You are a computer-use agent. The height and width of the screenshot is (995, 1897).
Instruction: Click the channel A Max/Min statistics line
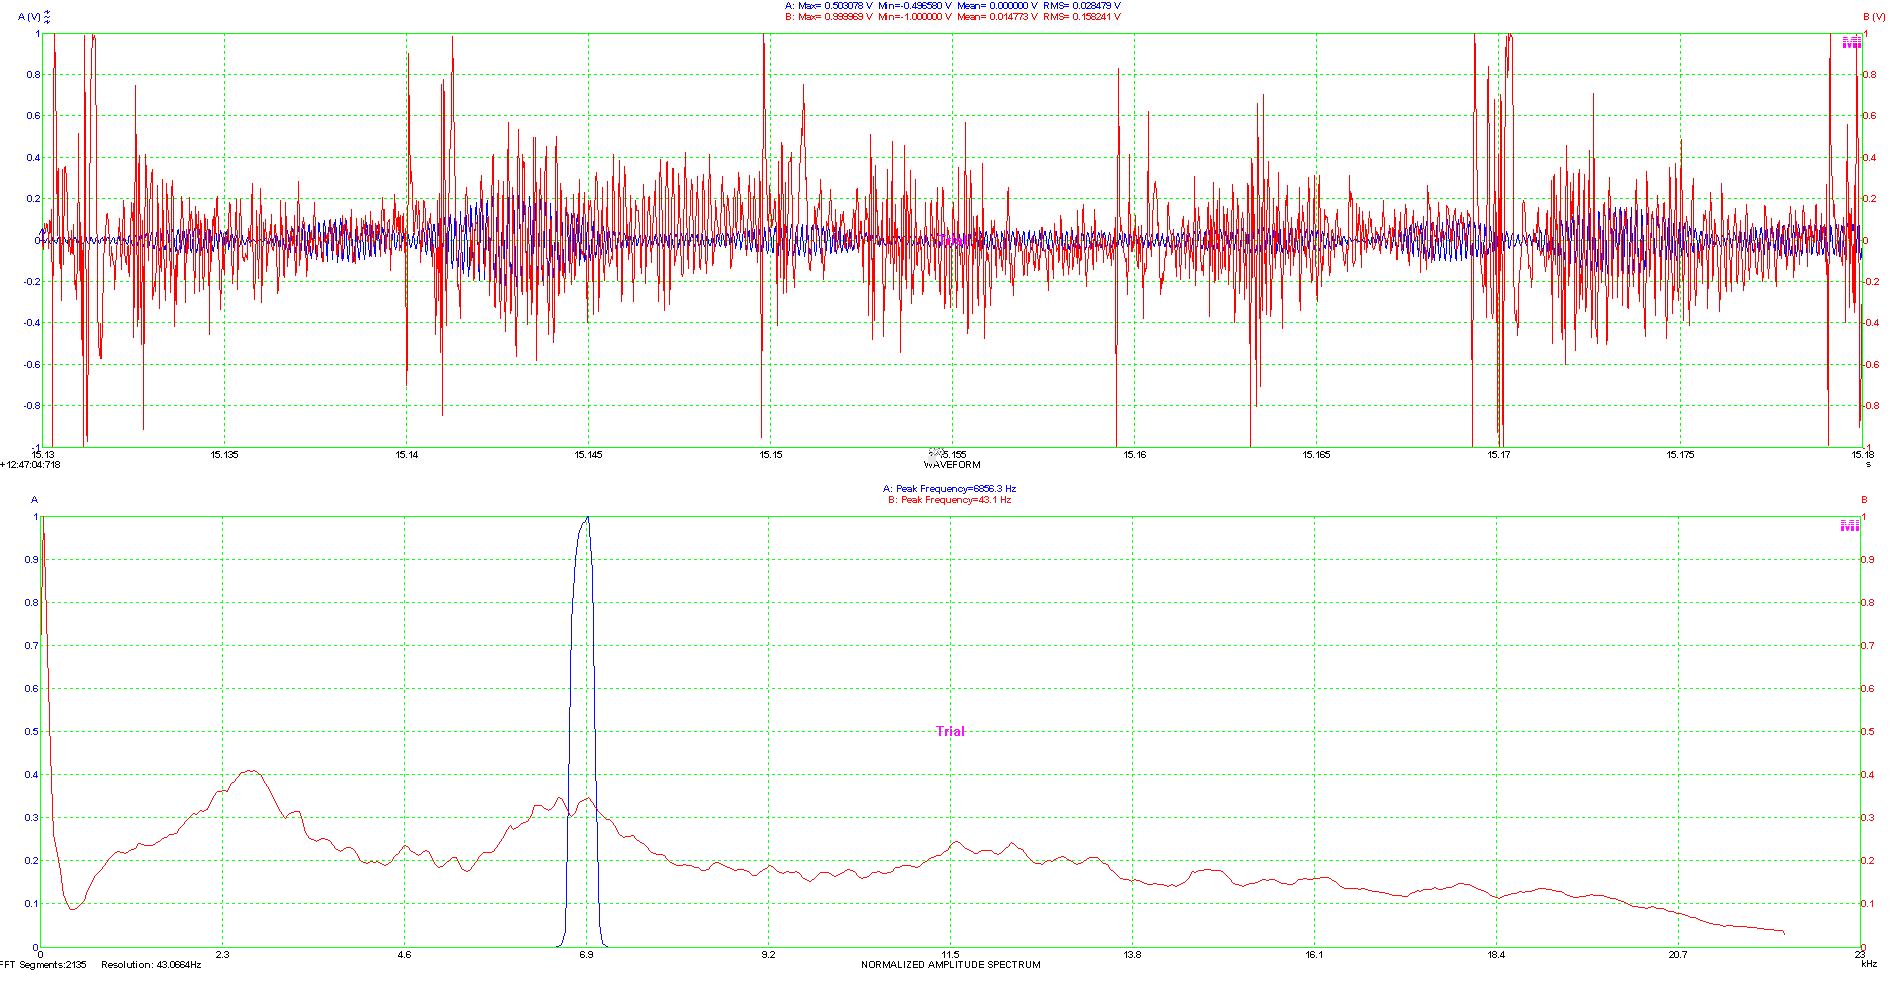coord(952,5)
